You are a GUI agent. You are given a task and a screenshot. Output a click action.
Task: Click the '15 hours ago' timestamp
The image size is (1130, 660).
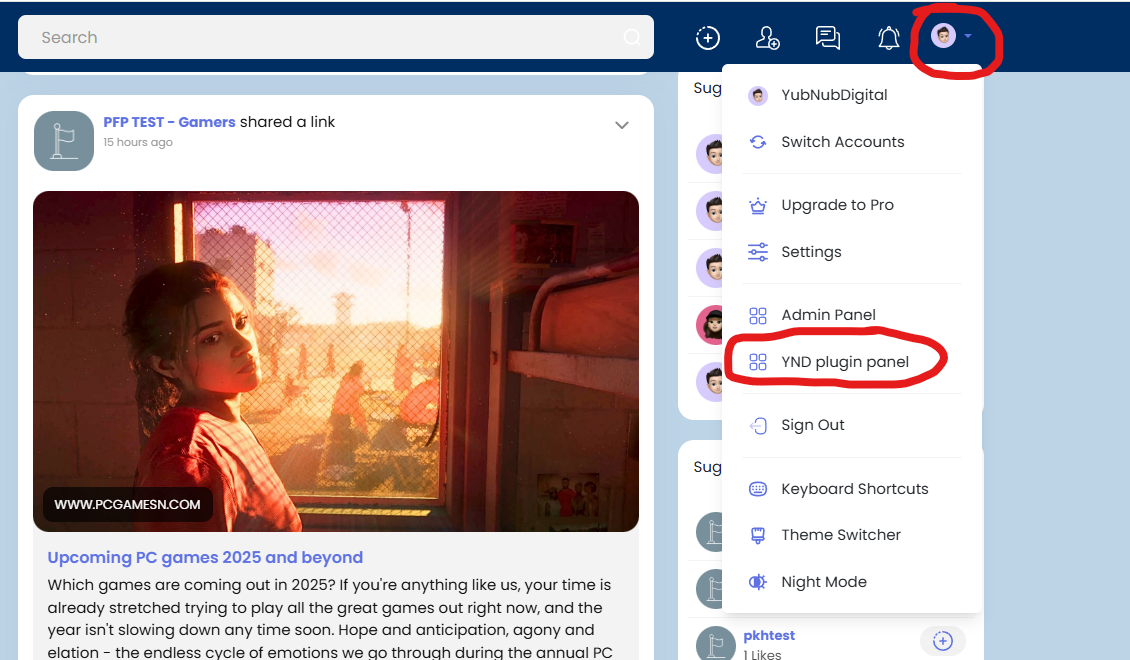138,142
